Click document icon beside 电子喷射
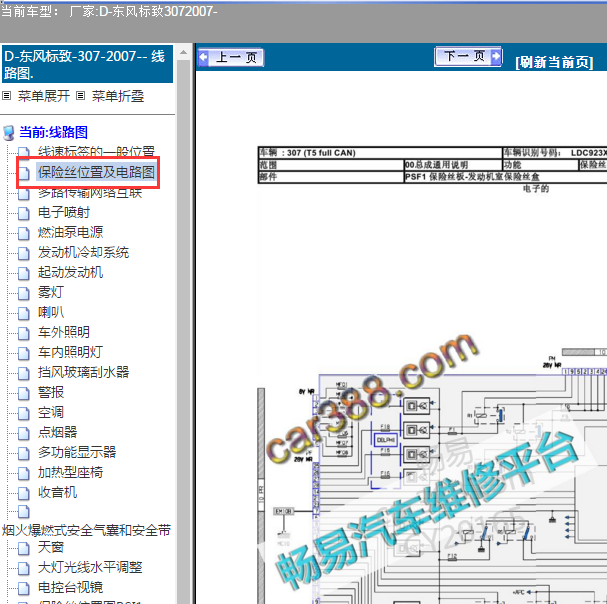Screen dimensions: 607x604 tap(24, 213)
